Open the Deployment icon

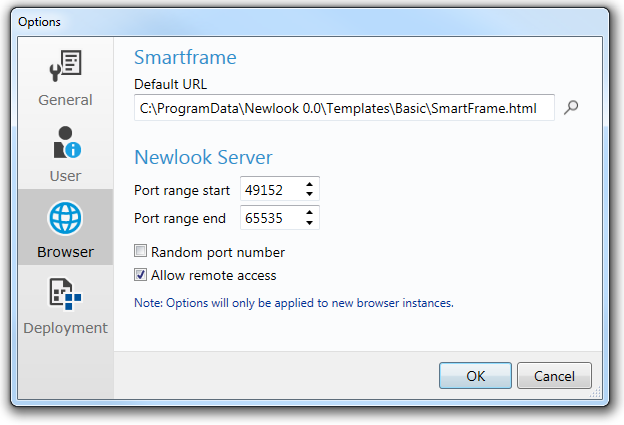coord(65,294)
